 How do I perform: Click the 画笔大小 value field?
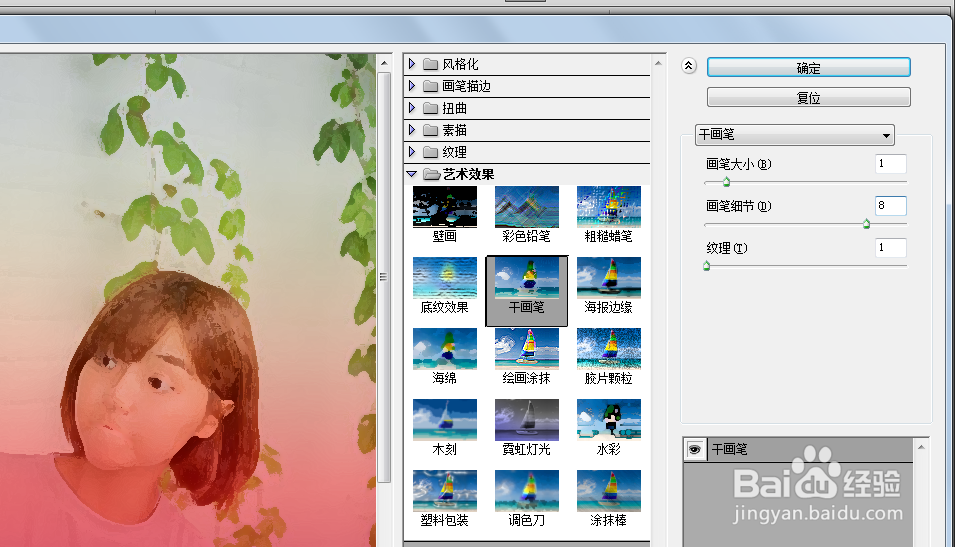pos(890,164)
